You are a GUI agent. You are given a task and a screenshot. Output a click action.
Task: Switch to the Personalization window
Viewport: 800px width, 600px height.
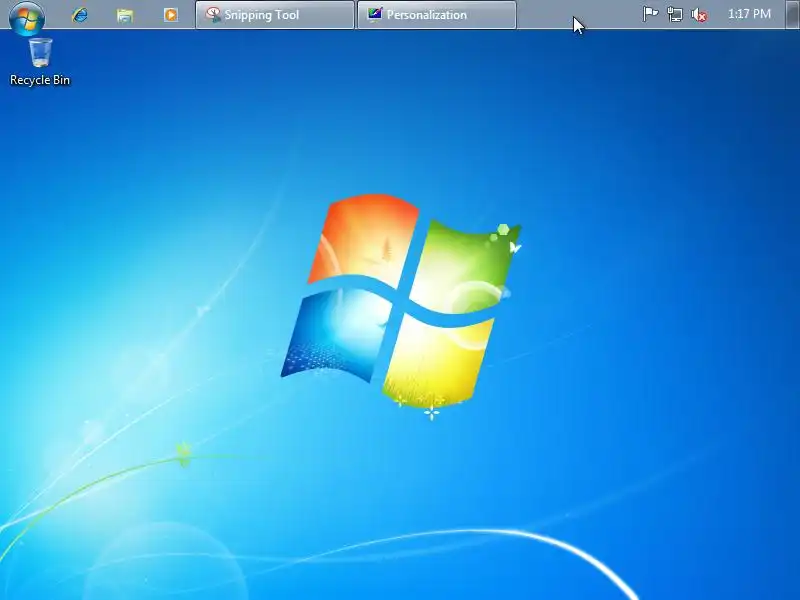tap(437, 15)
